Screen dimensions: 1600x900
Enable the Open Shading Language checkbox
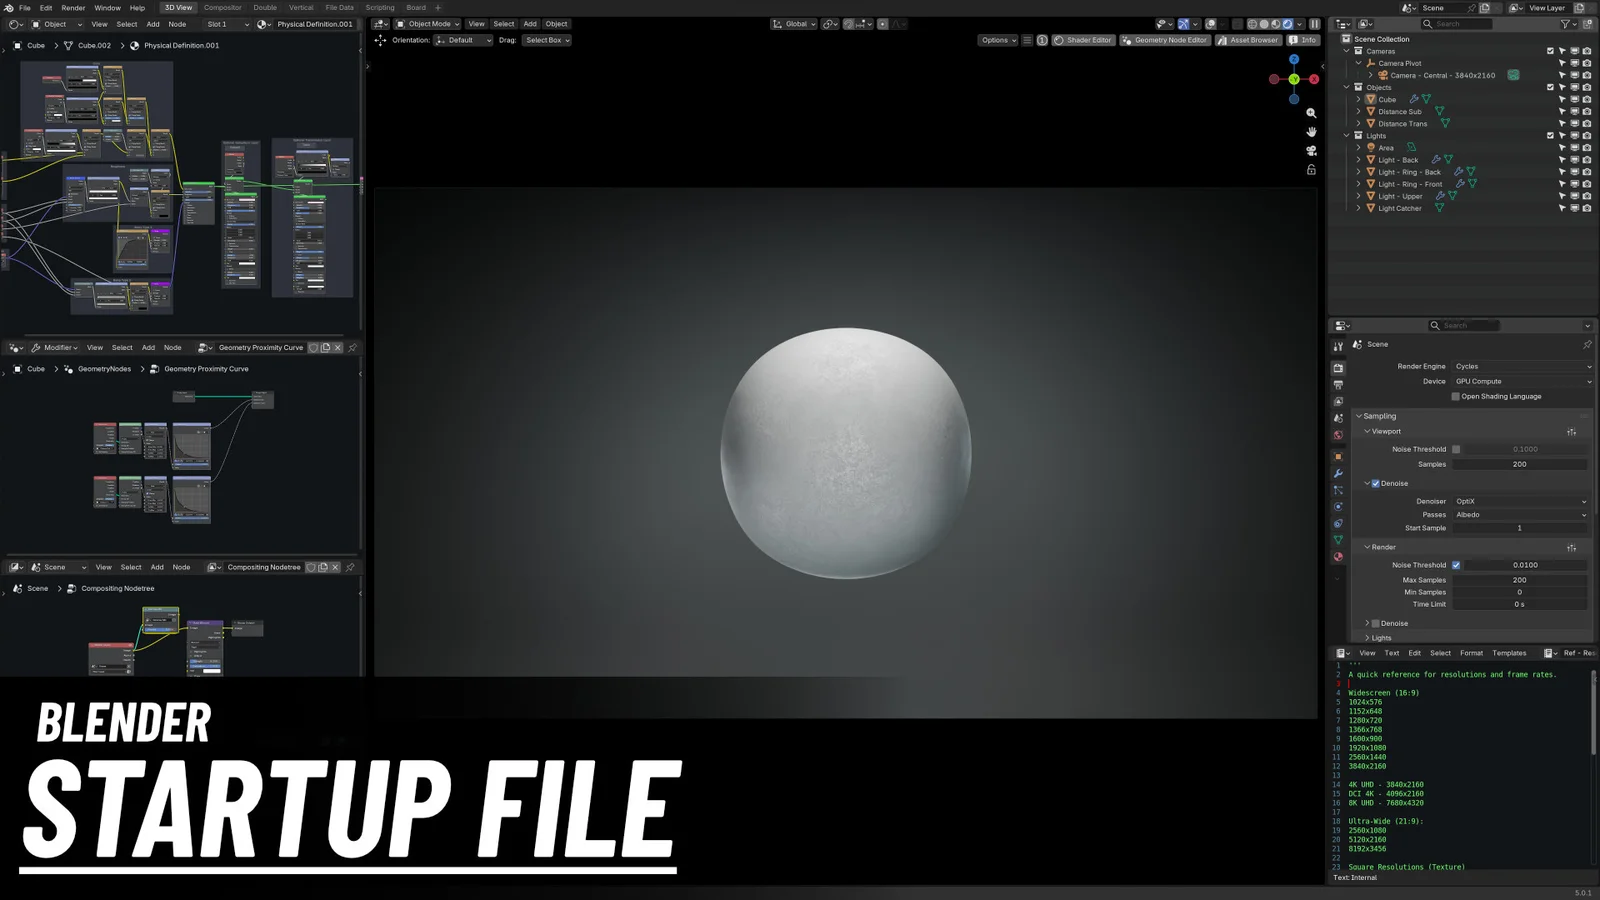(1456, 397)
